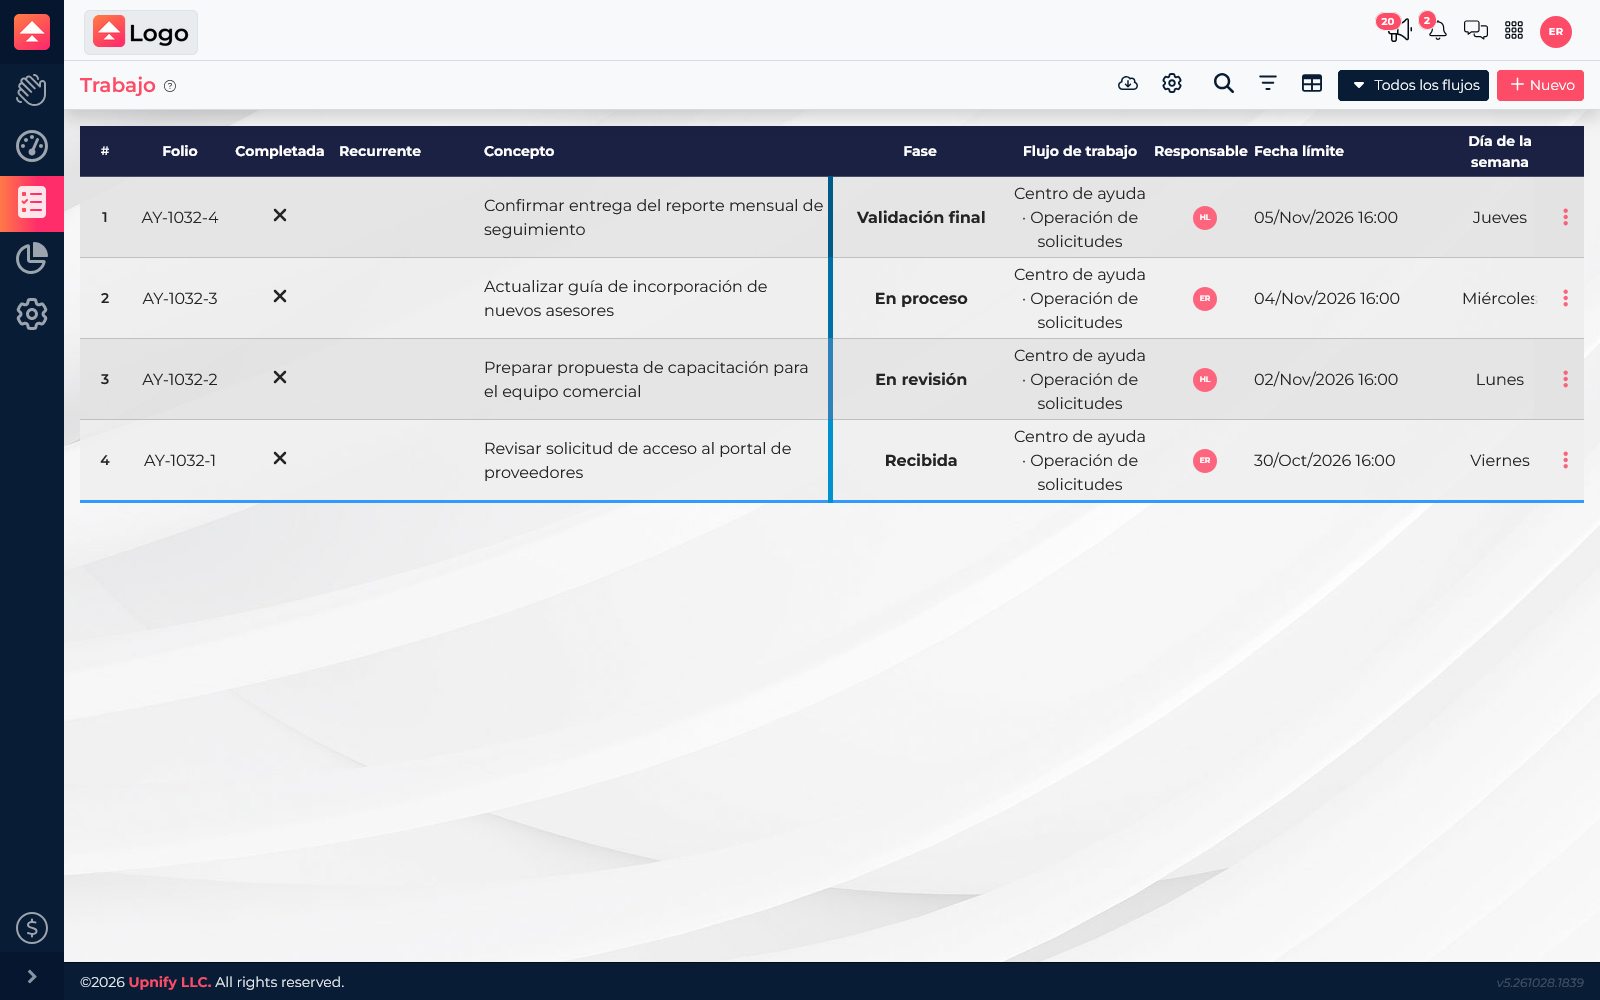This screenshot has width=1600, height=1000.
Task: Toggle the completed X mark for AY-1032-2
Action: point(280,378)
